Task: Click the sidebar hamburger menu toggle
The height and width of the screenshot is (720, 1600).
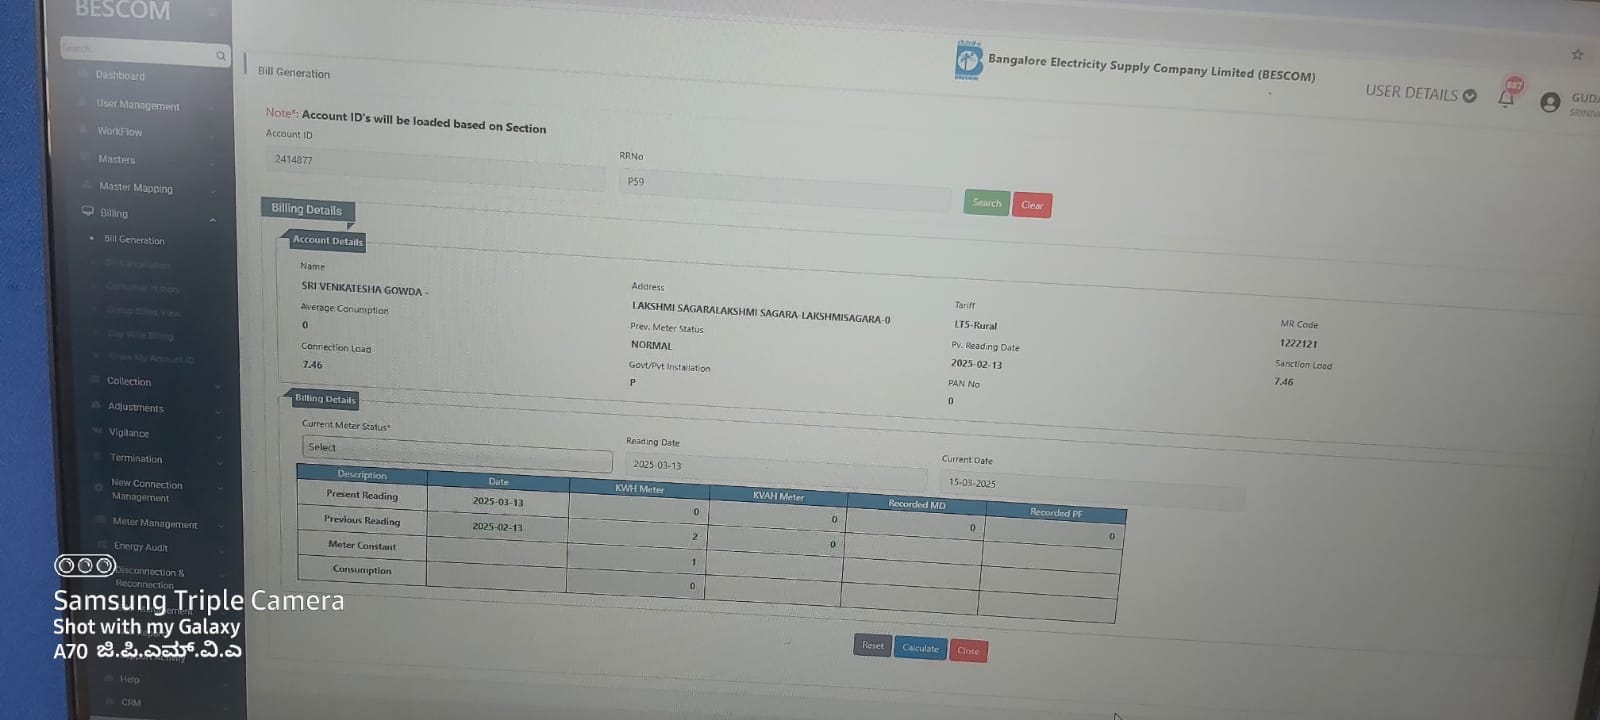Action: click(212, 12)
